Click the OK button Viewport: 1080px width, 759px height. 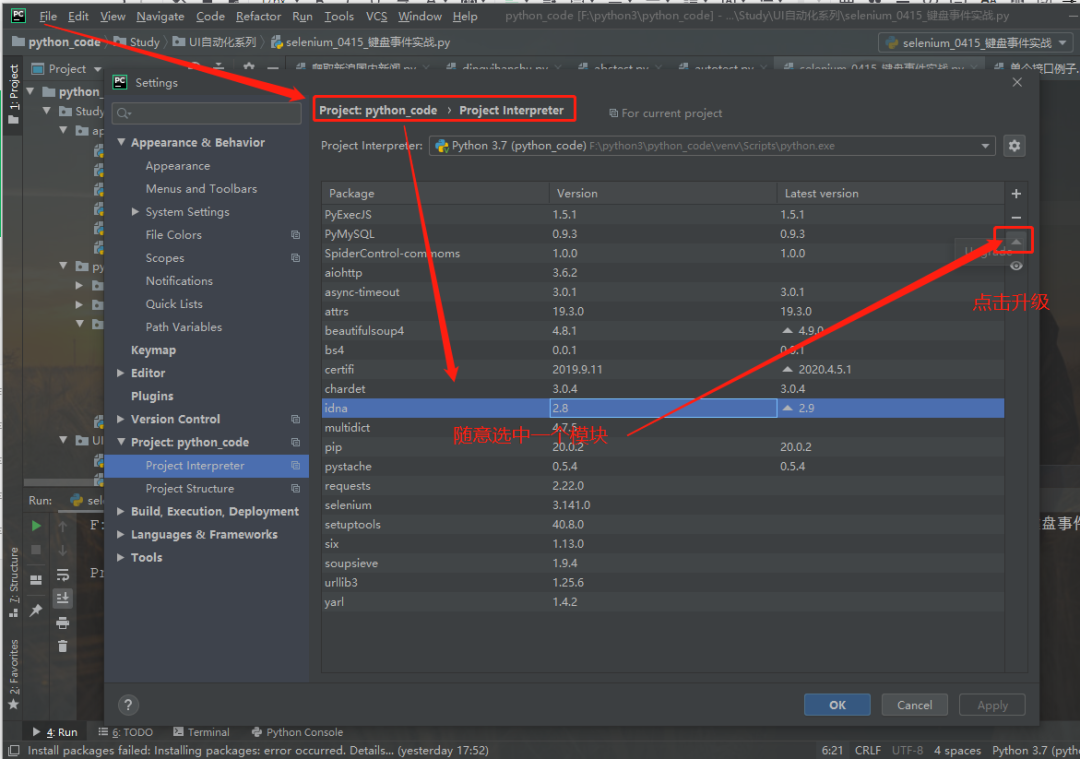coord(837,705)
